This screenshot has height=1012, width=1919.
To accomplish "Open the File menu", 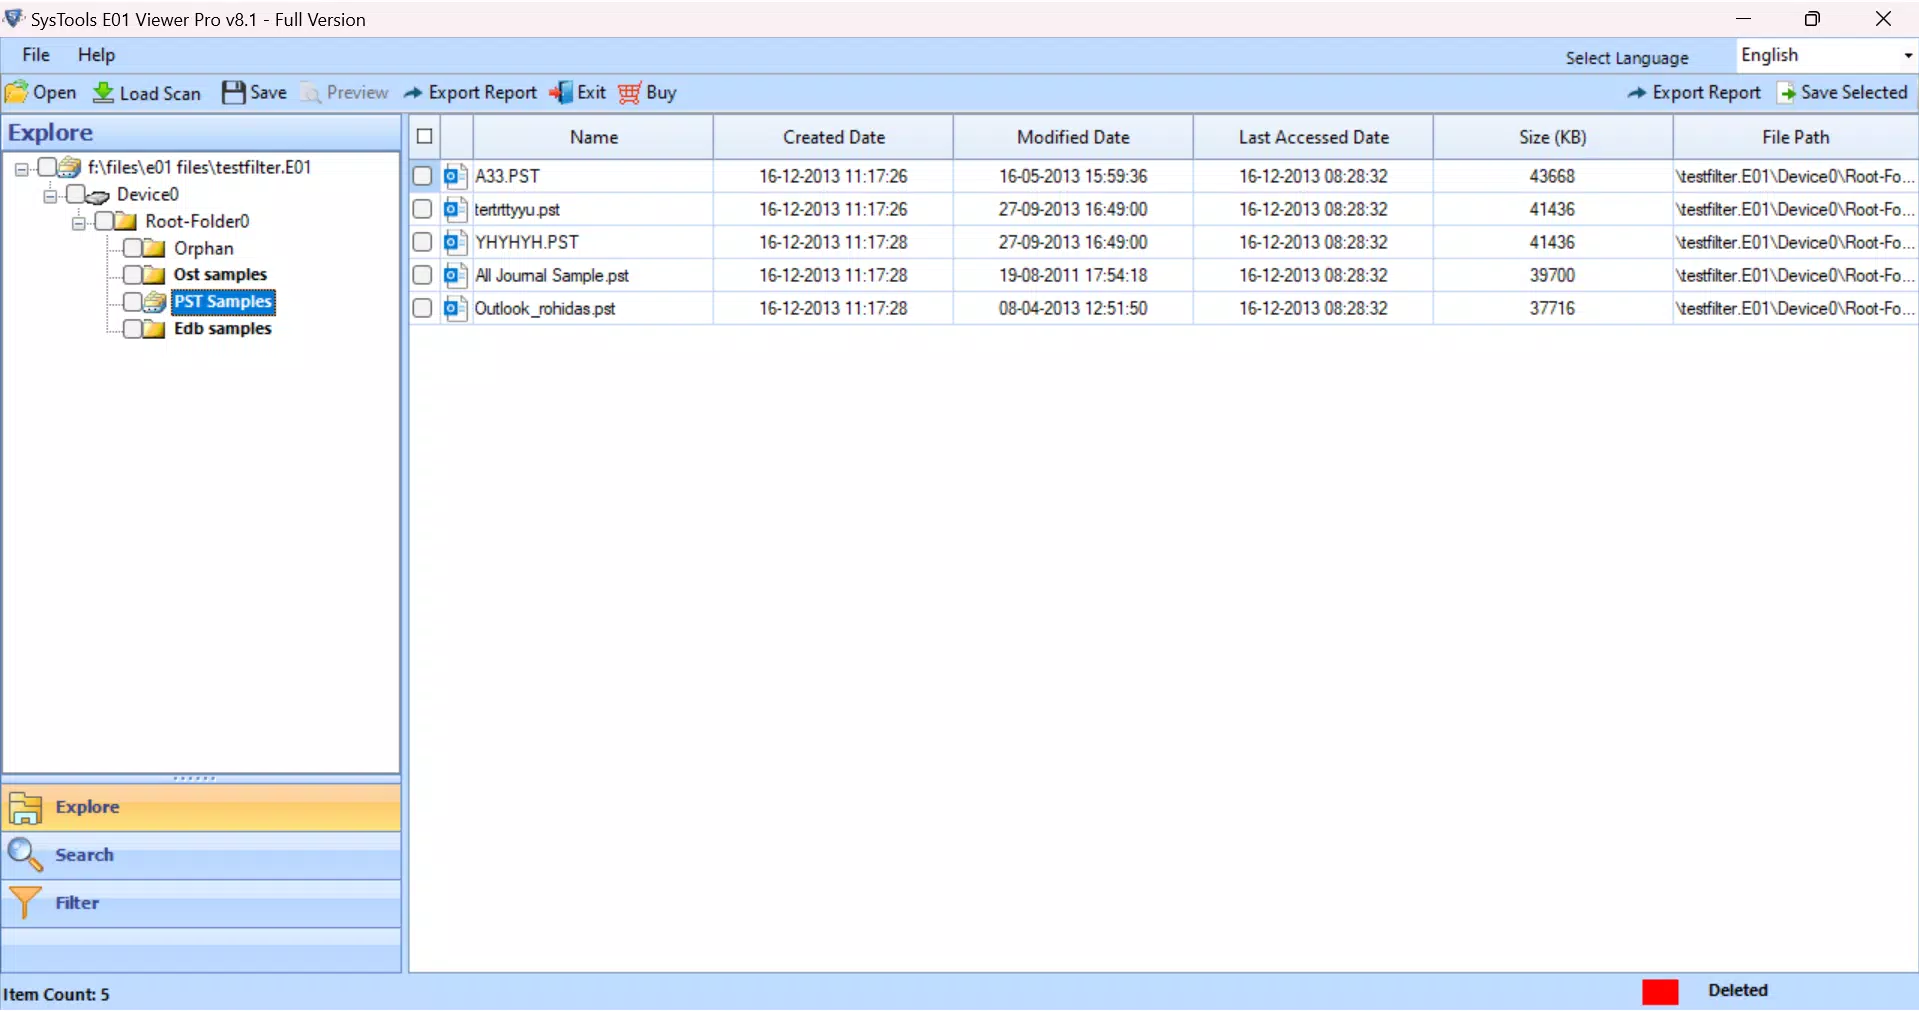I will pyautogui.click(x=36, y=55).
